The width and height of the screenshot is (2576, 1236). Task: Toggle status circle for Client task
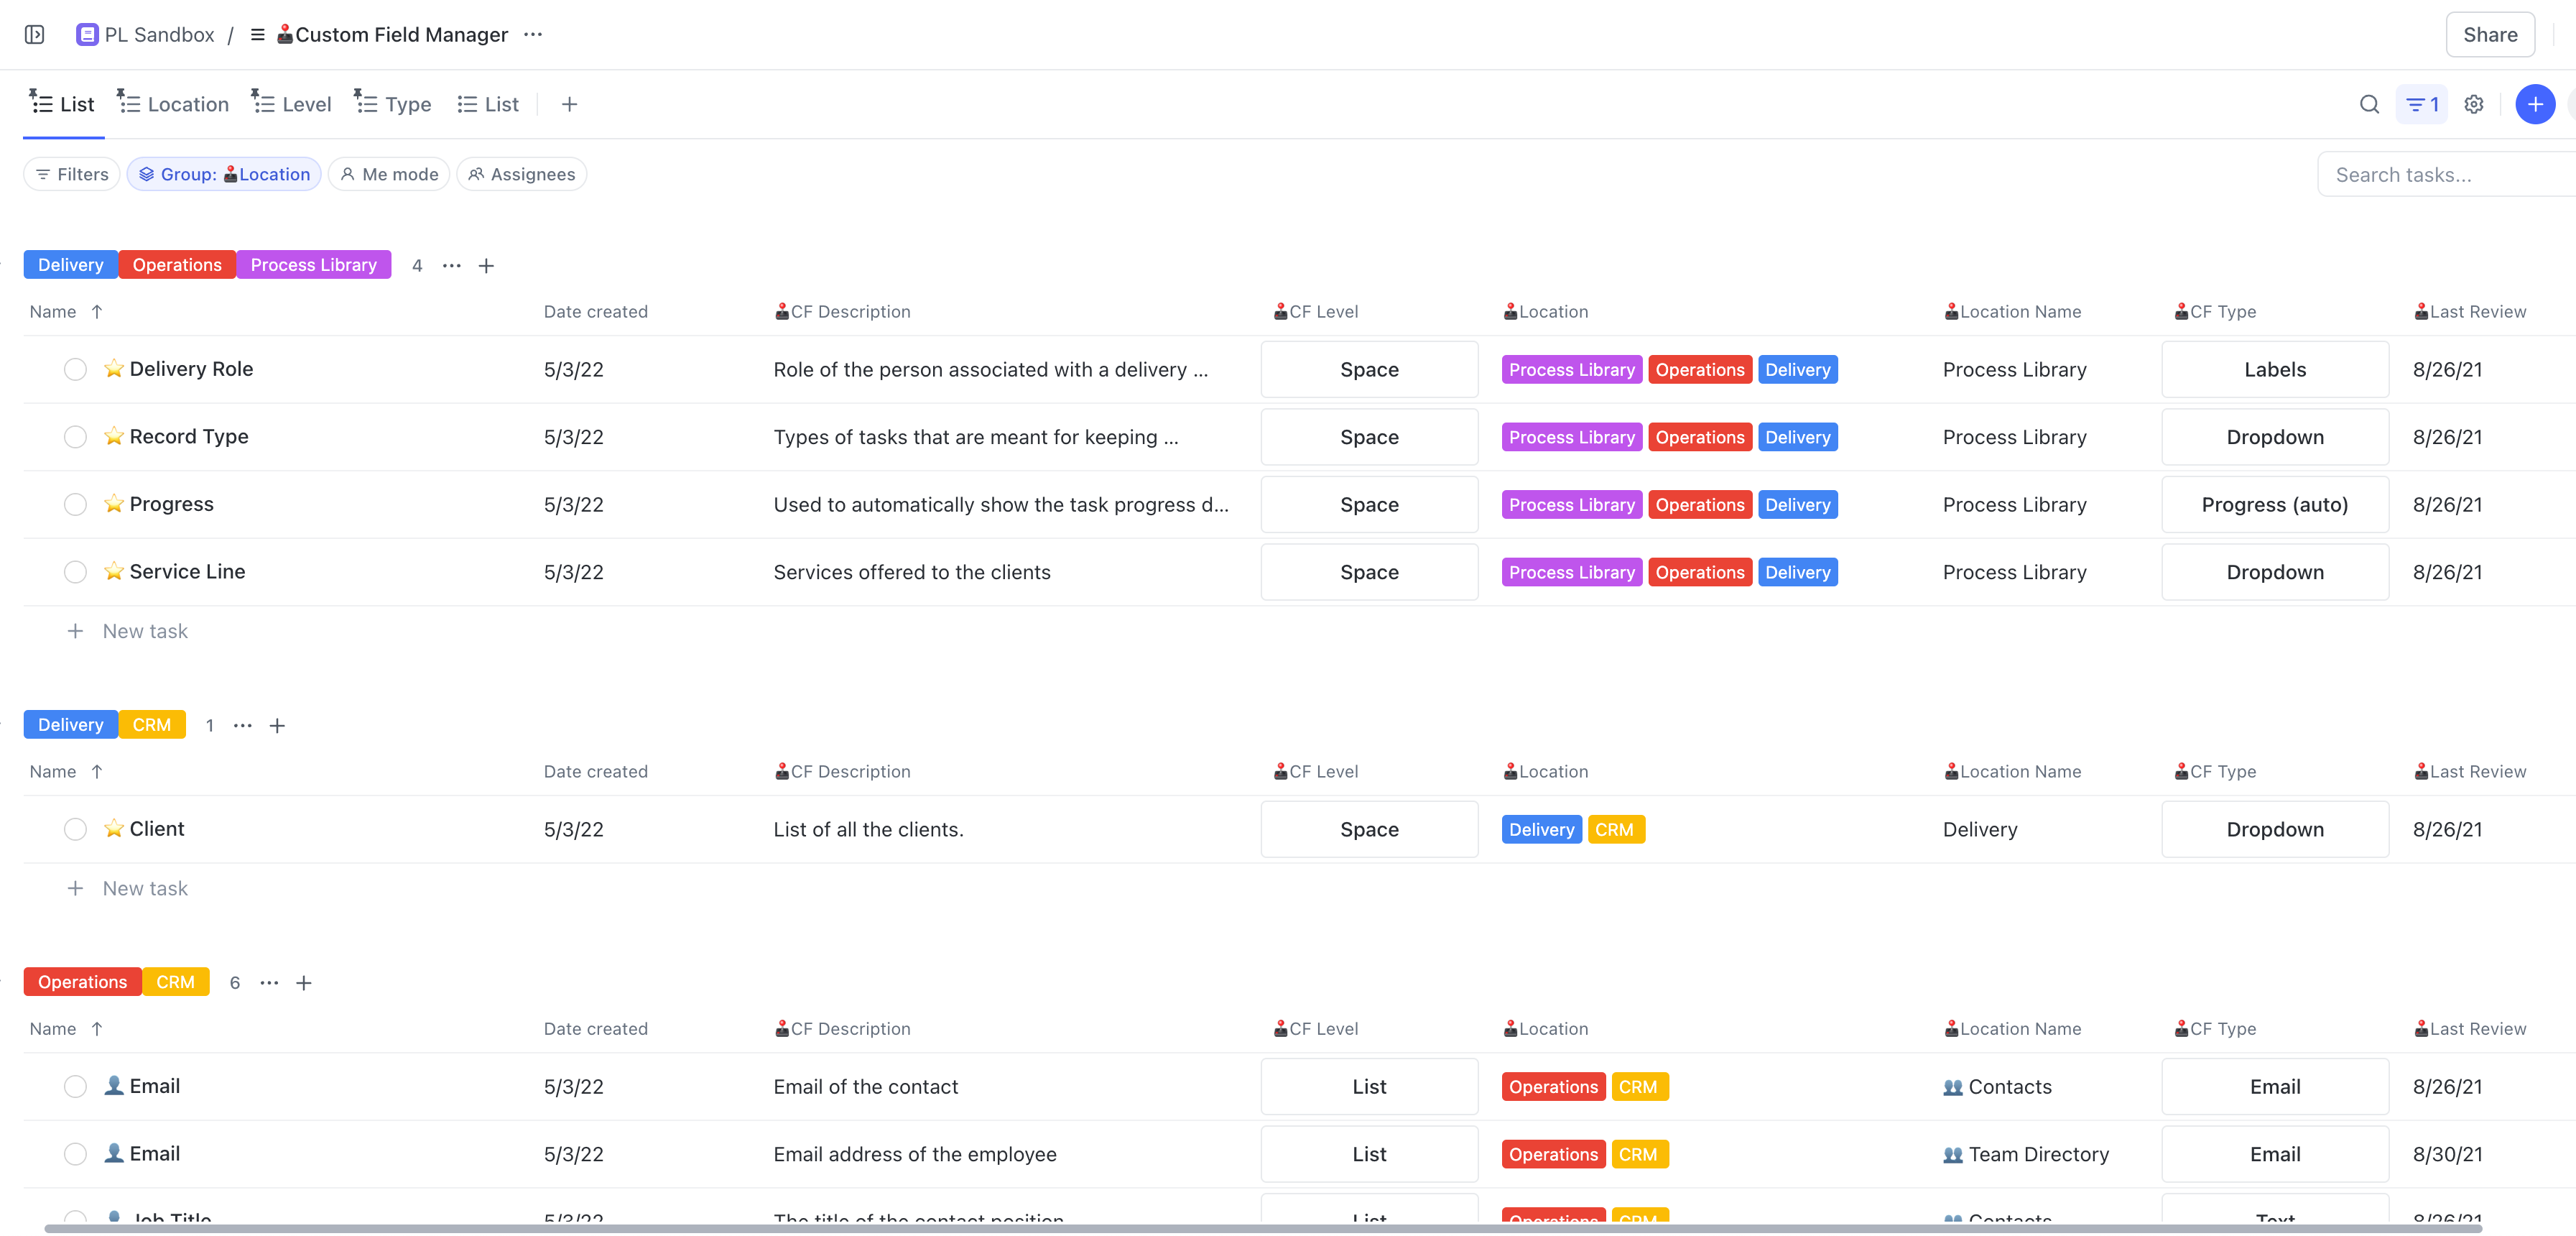(75, 829)
